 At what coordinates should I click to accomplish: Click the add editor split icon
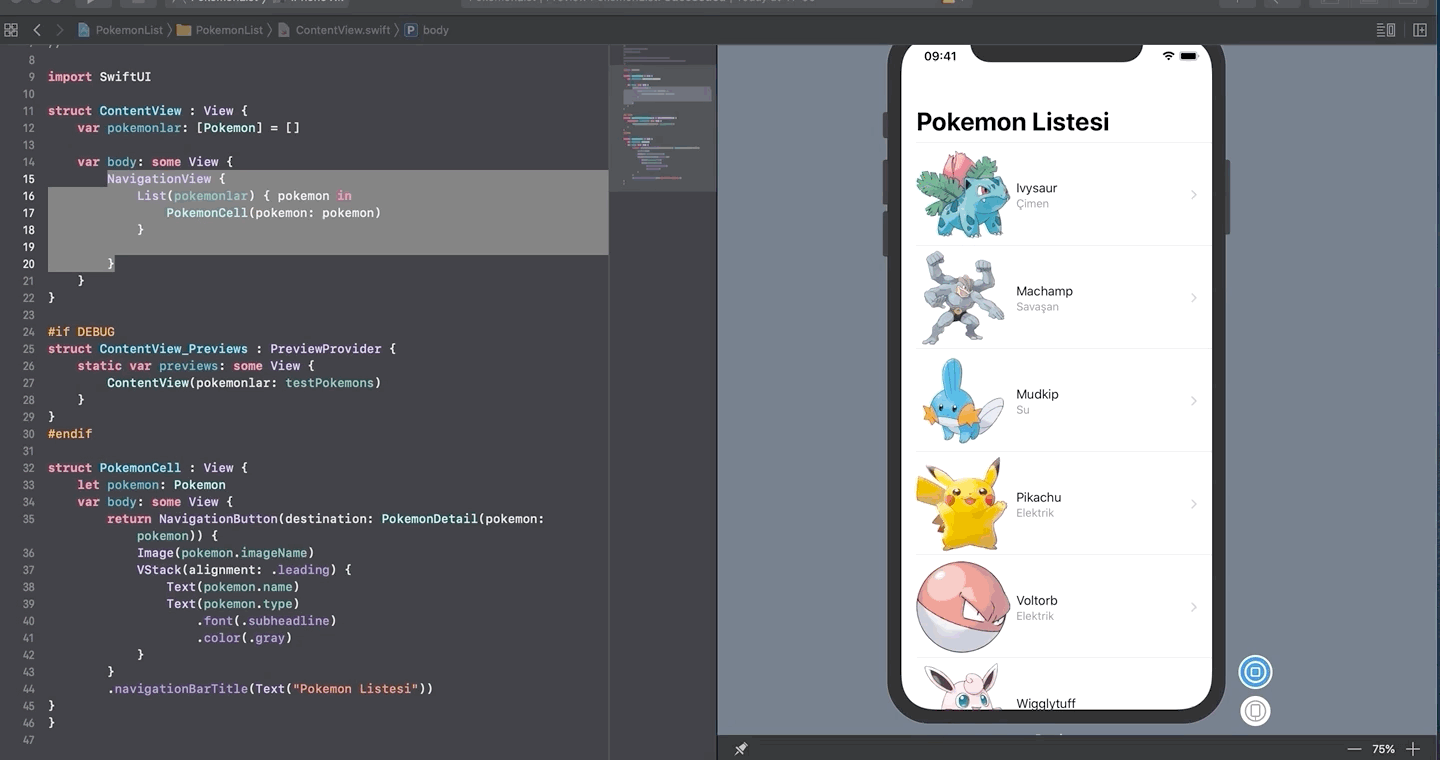(1420, 30)
